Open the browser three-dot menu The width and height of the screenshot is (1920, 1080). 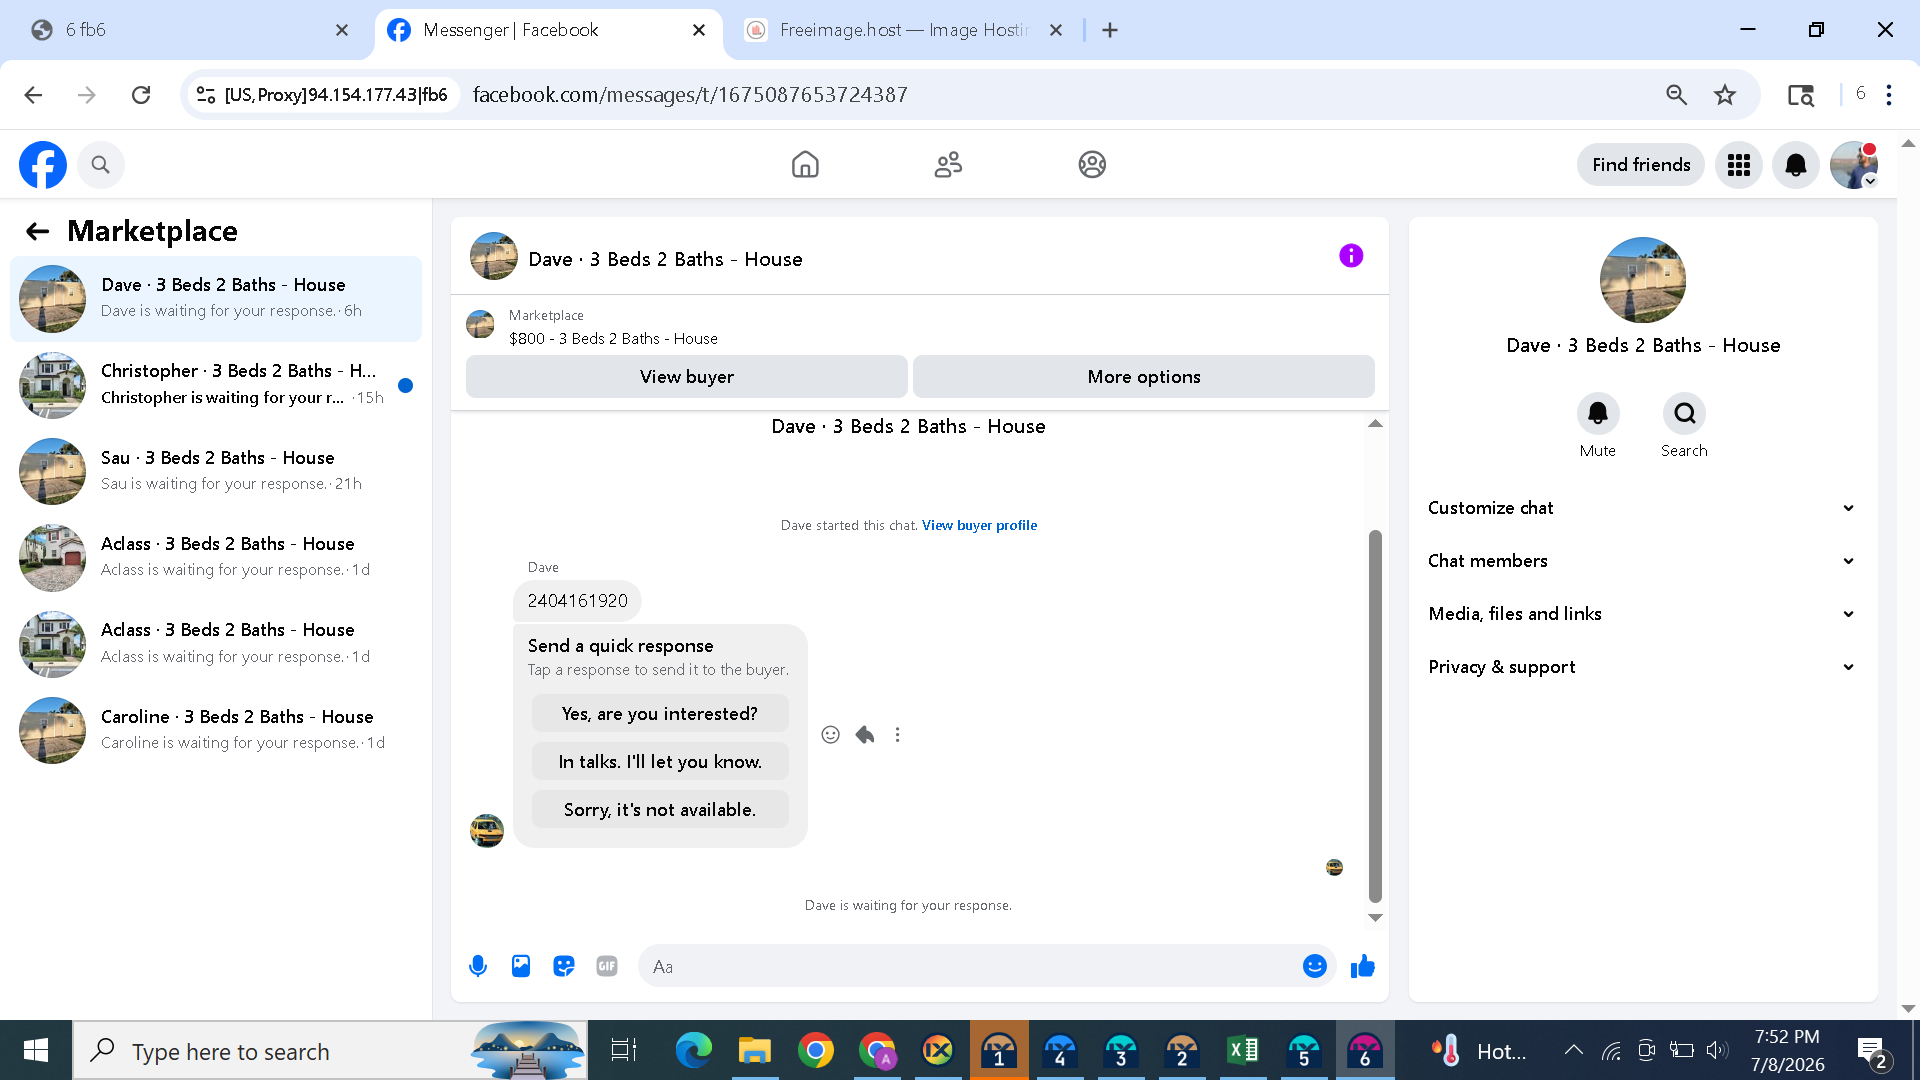click(1889, 95)
